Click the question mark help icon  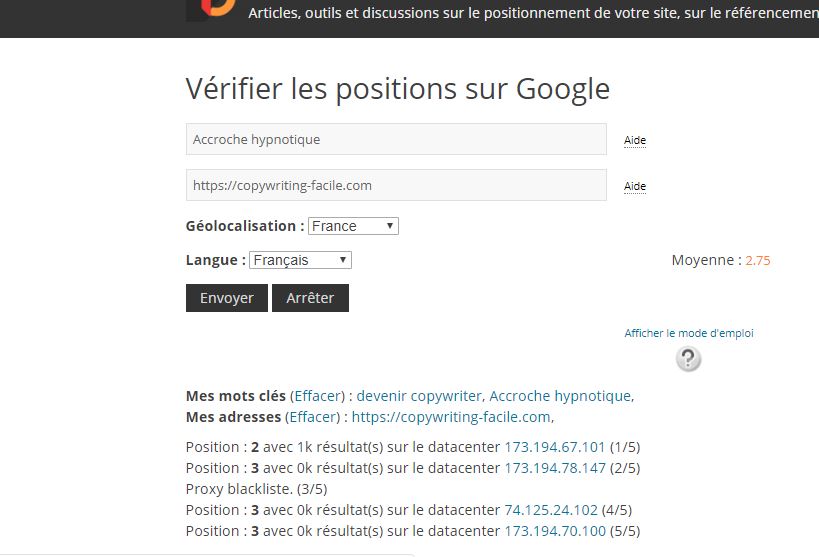[688, 359]
